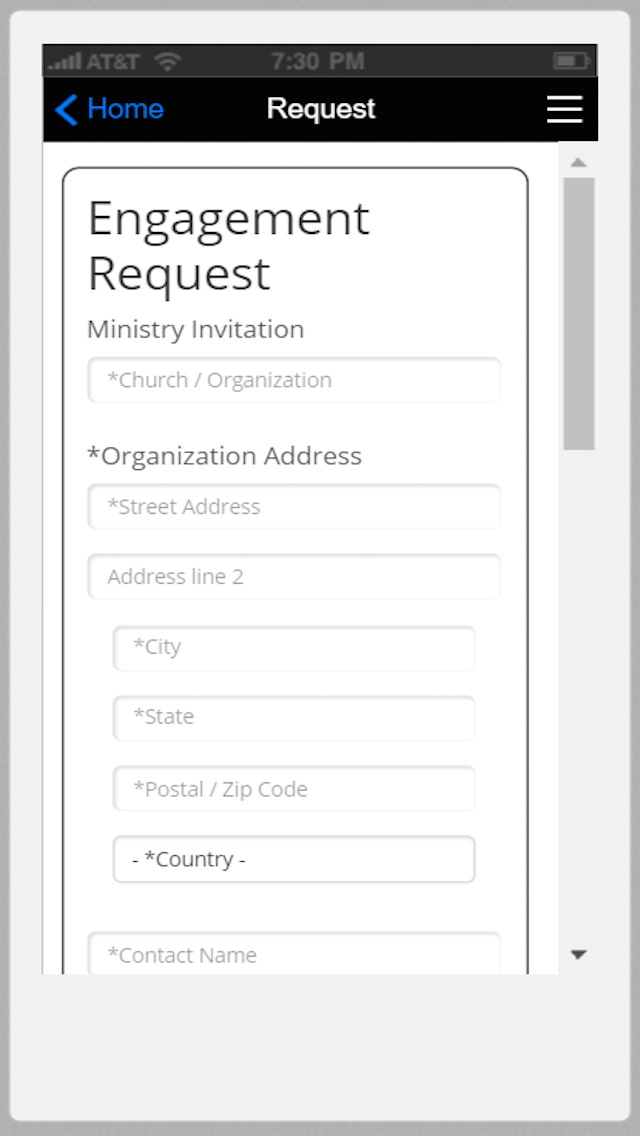Click into the City field
This screenshot has width=640, height=1136.
294,647
